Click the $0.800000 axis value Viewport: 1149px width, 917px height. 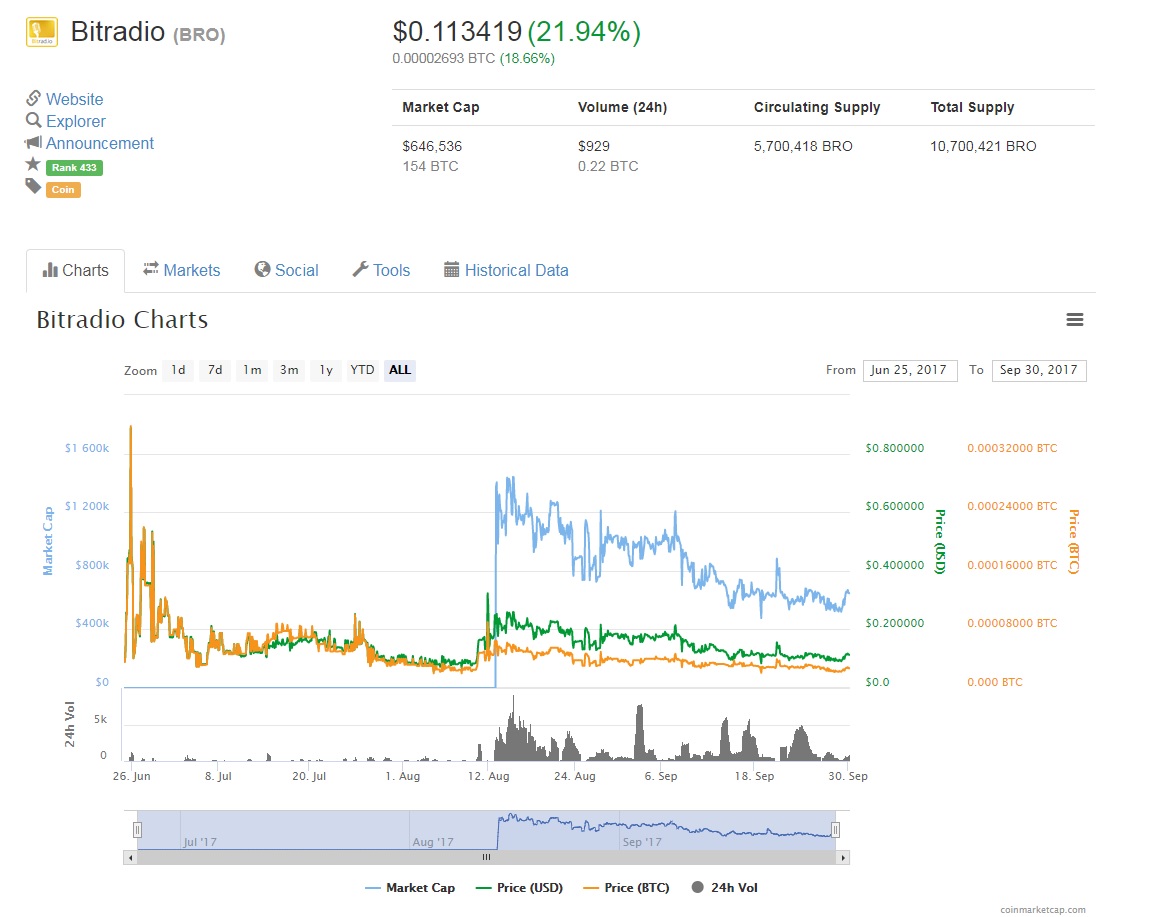[895, 448]
